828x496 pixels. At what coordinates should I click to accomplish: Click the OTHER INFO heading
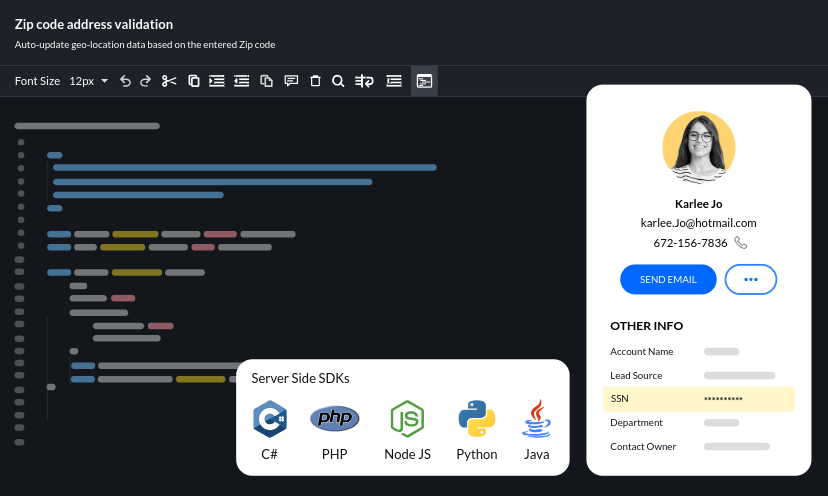coord(646,326)
